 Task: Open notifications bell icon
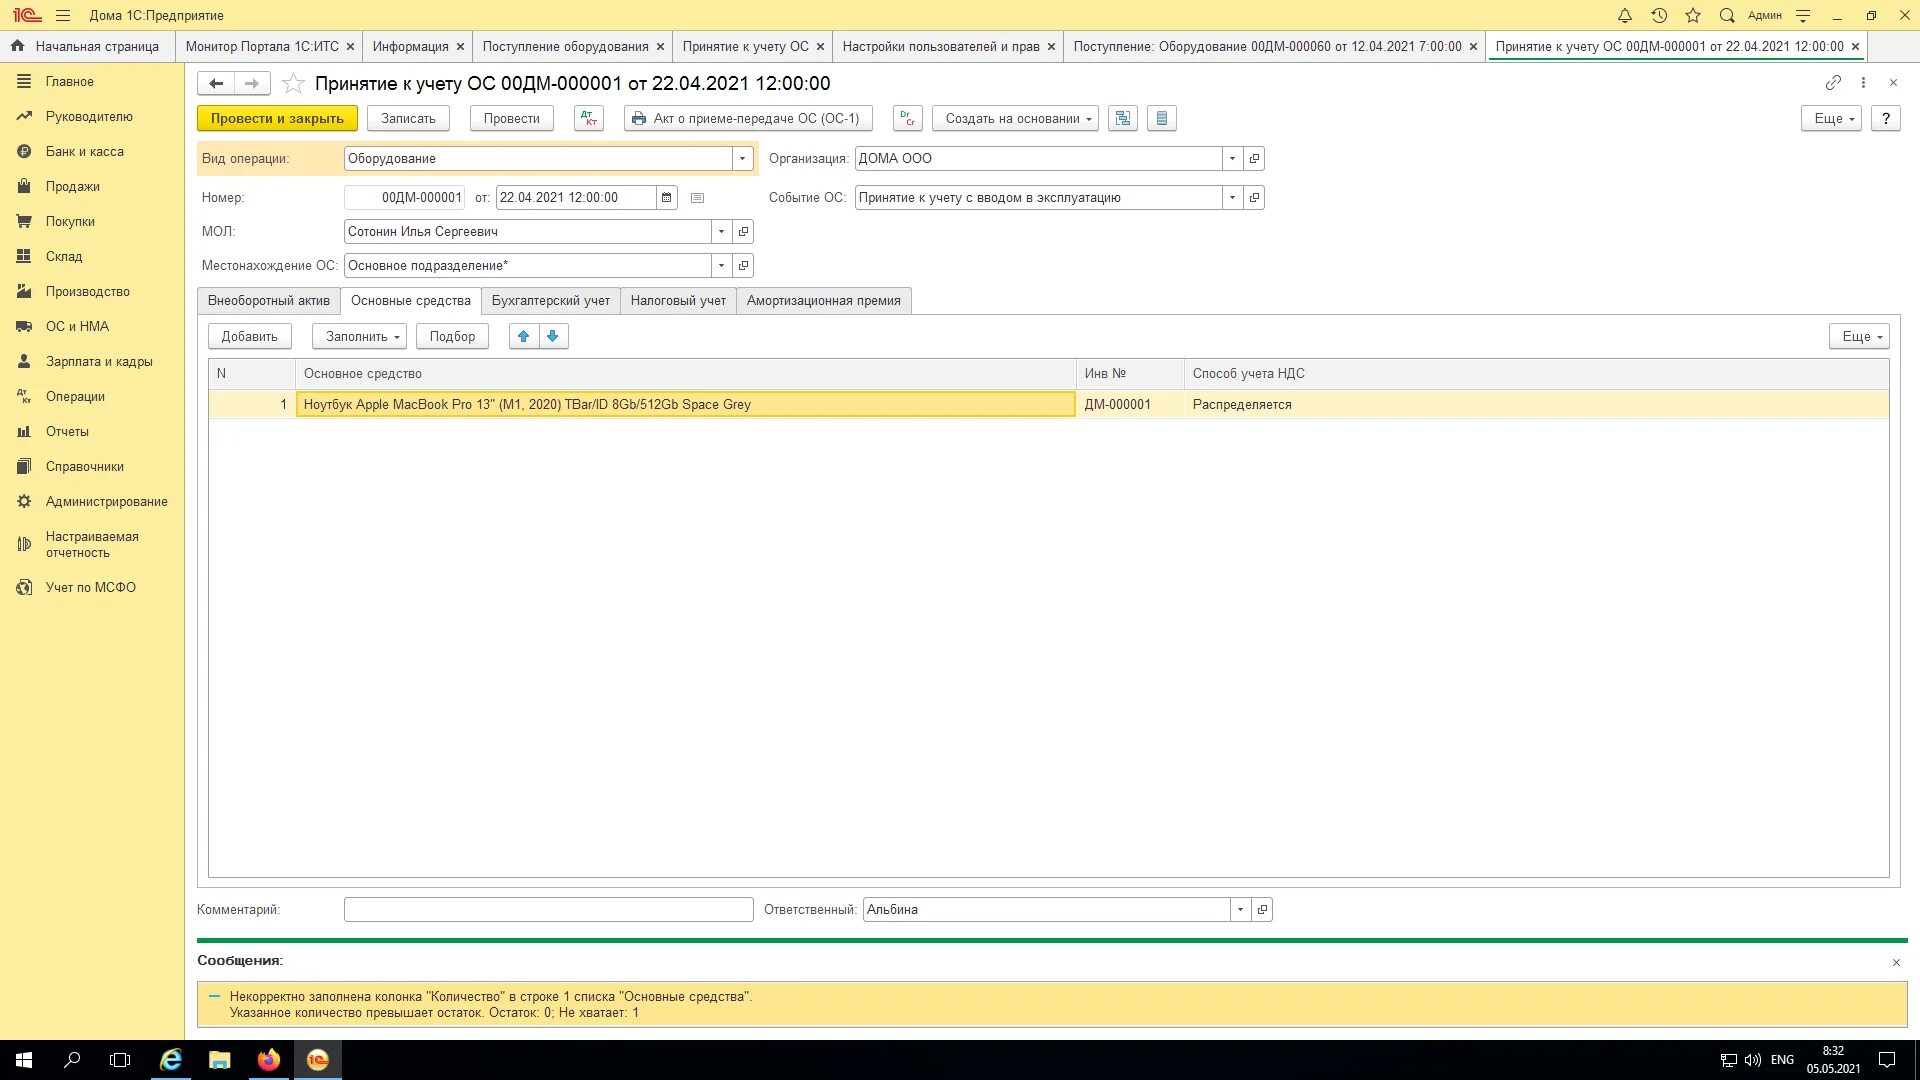pyautogui.click(x=1624, y=15)
